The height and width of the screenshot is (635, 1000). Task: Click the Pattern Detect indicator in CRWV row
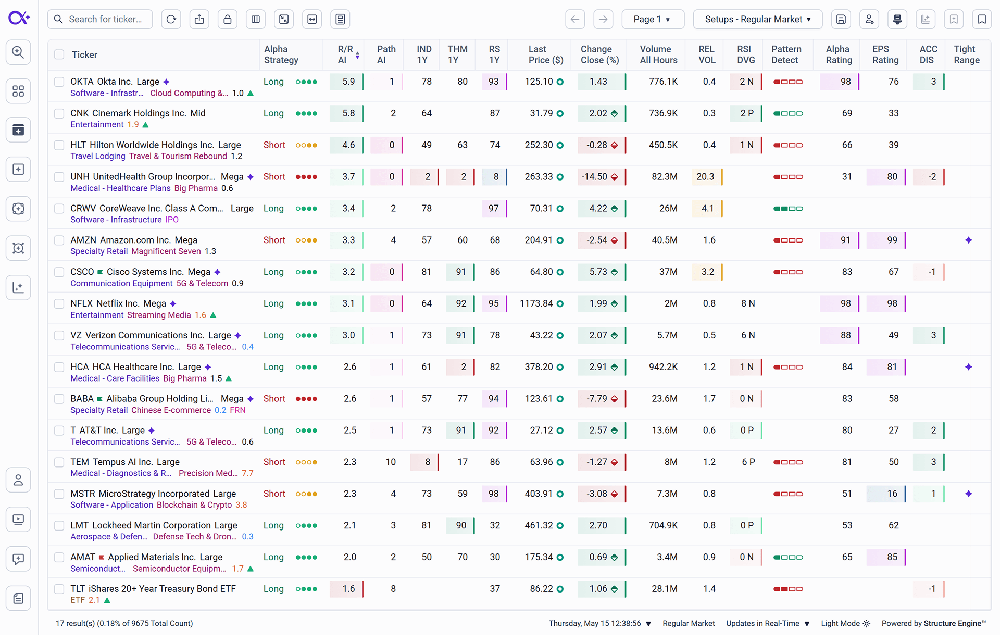pos(788,208)
